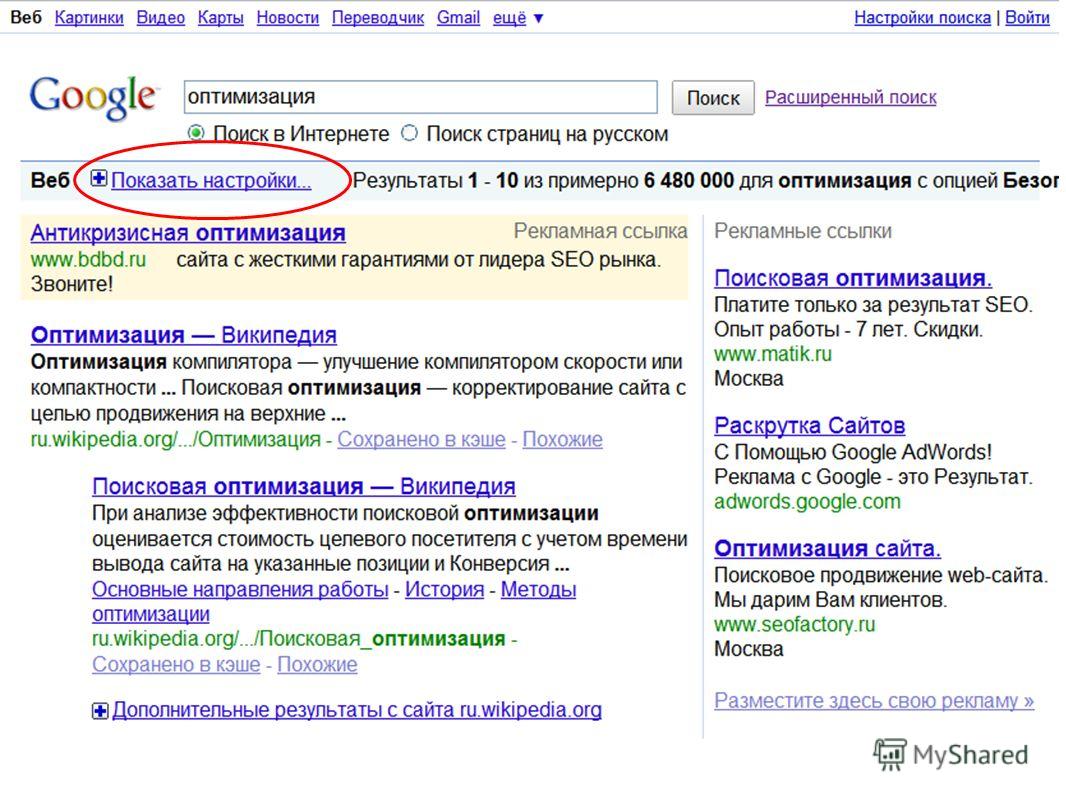1066x800 pixels.
Task: Click the search input field
Action: [x=420, y=97]
